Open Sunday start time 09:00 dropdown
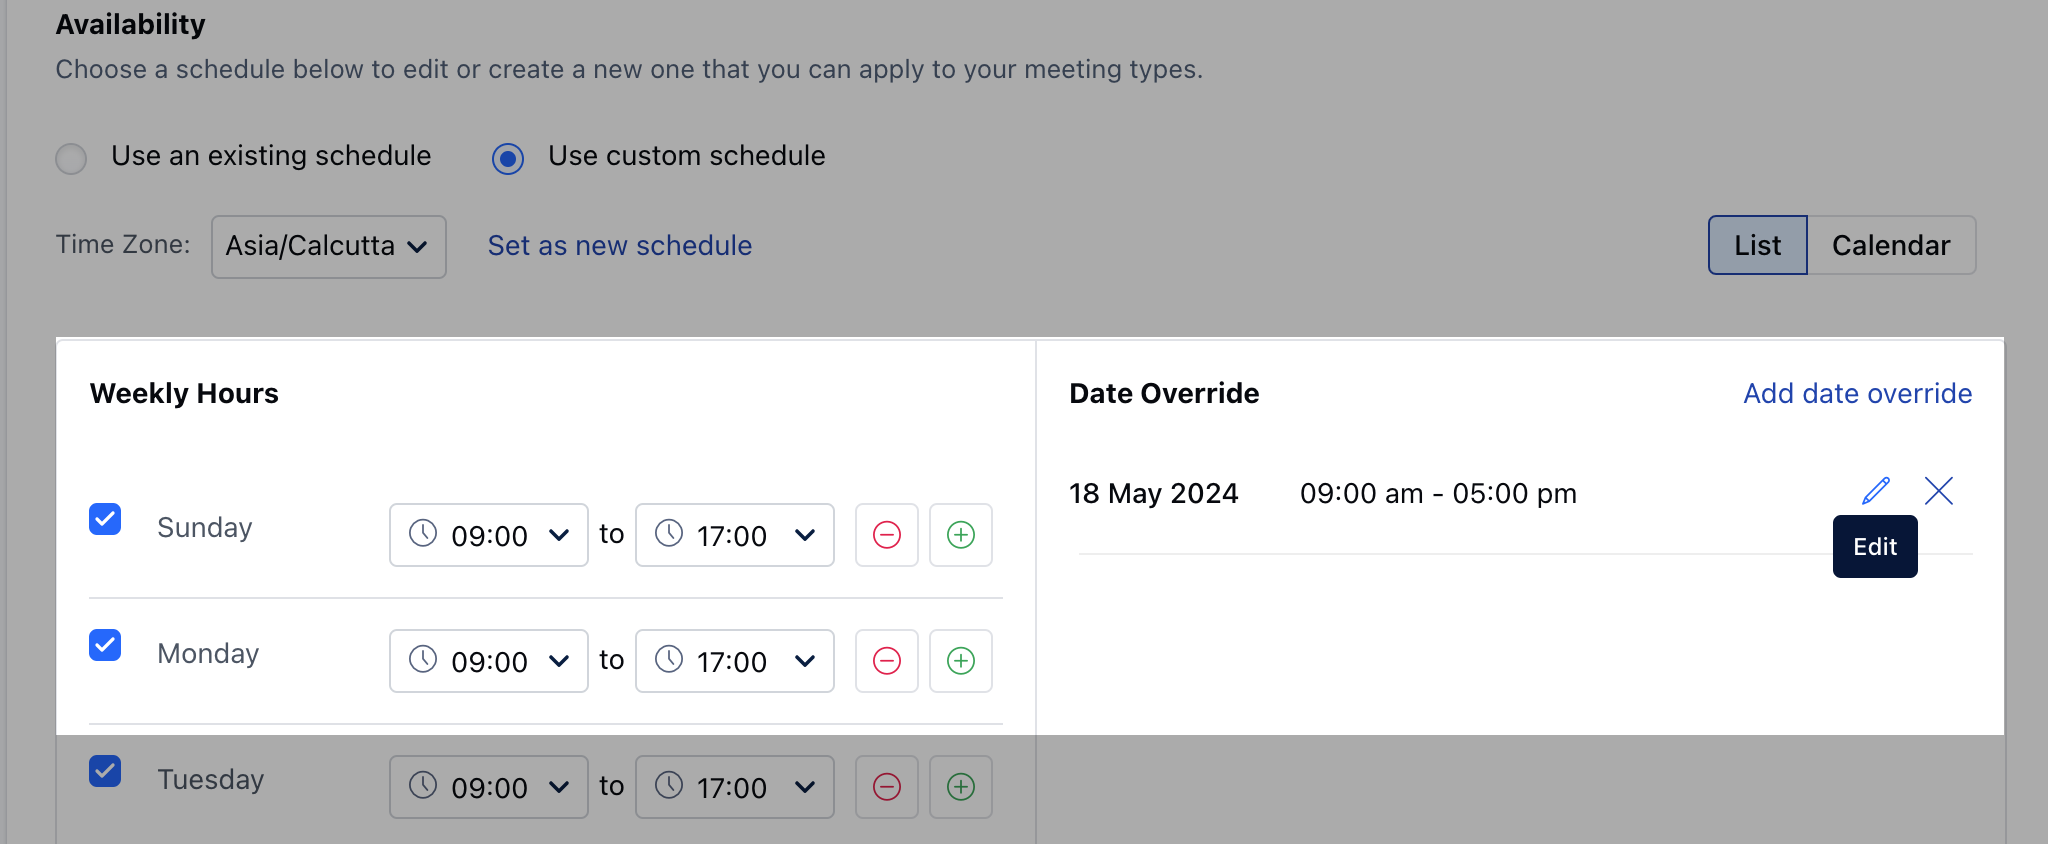 pos(489,535)
